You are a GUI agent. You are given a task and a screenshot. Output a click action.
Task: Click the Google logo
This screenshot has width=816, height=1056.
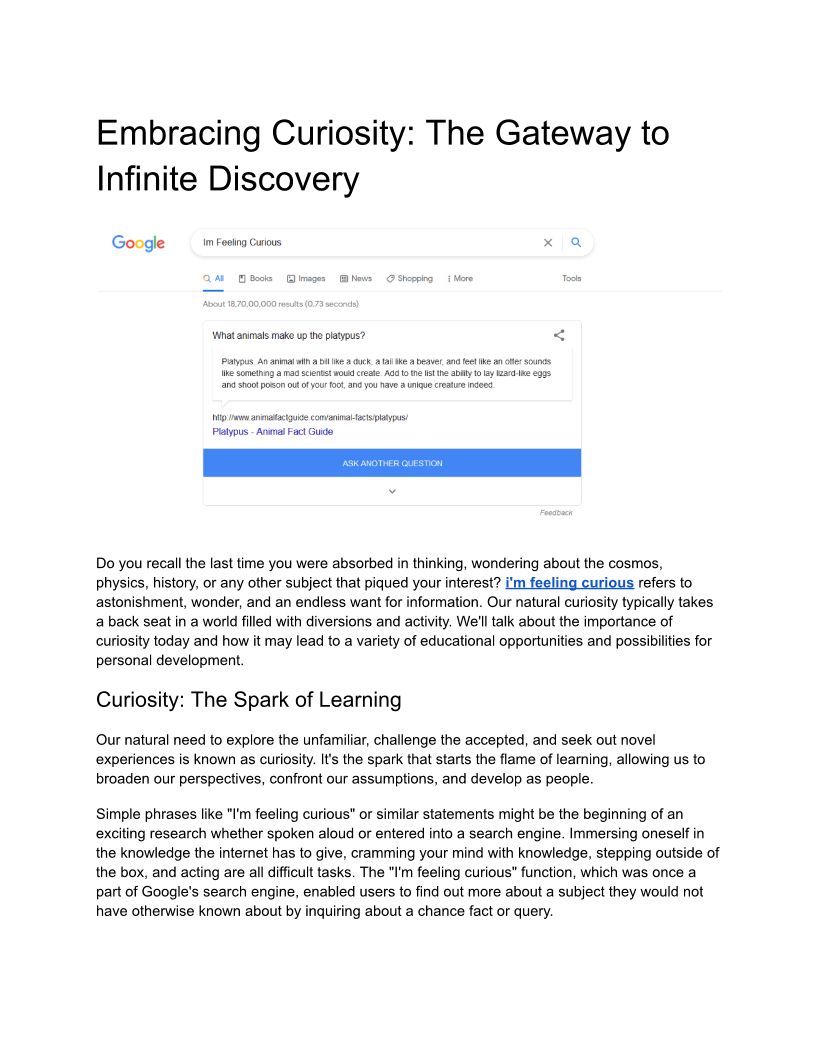pyautogui.click(x=138, y=243)
